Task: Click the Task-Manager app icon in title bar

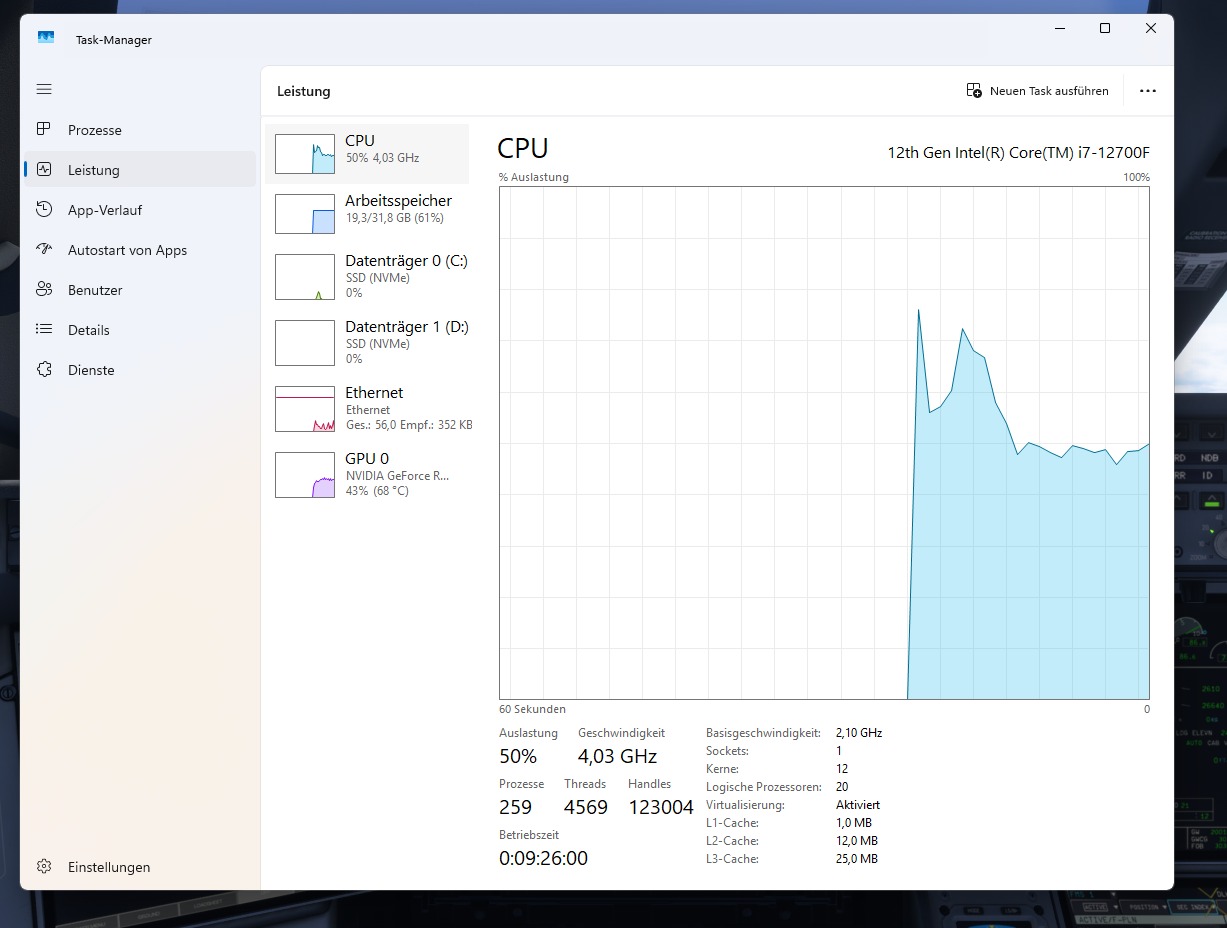Action: tap(46, 38)
